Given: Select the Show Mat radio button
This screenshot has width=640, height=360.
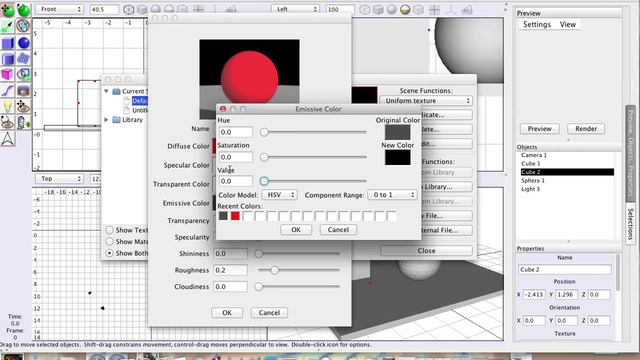Looking at the screenshot, I should (109, 242).
